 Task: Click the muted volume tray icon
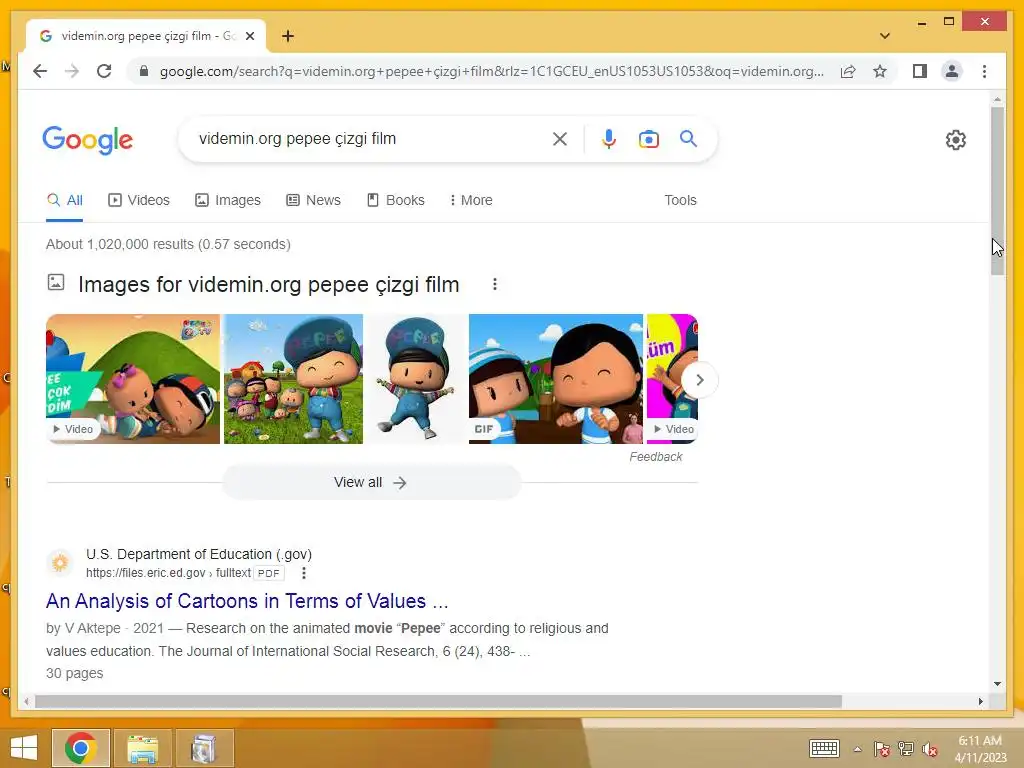(929, 749)
